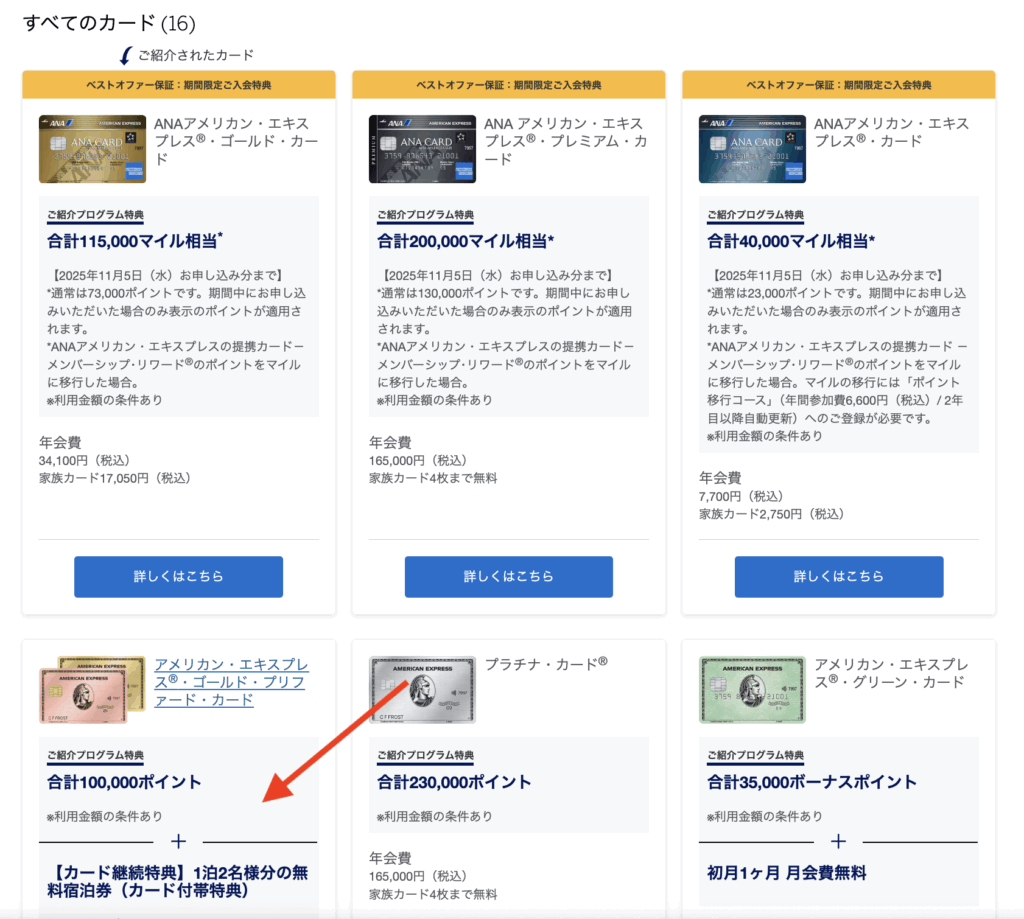Click plus icon under 合計100,000ポイント
This screenshot has height=919, width=1024.
point(179,842)
